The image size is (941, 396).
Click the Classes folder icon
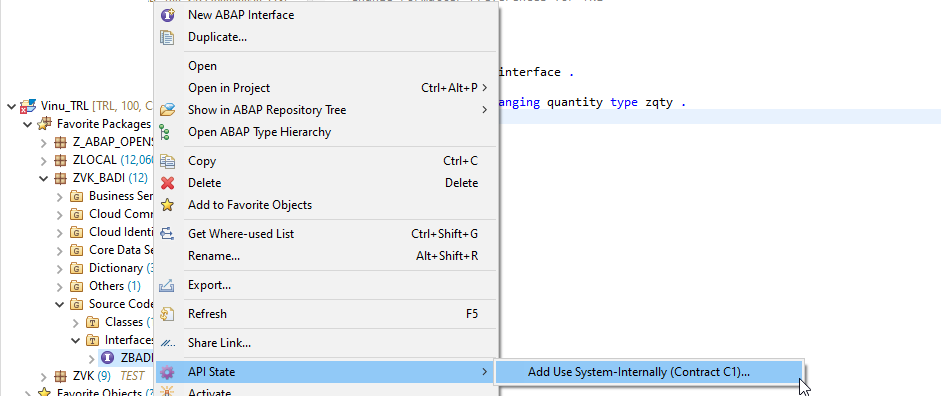pyautogui.click(x=92, y=322)
